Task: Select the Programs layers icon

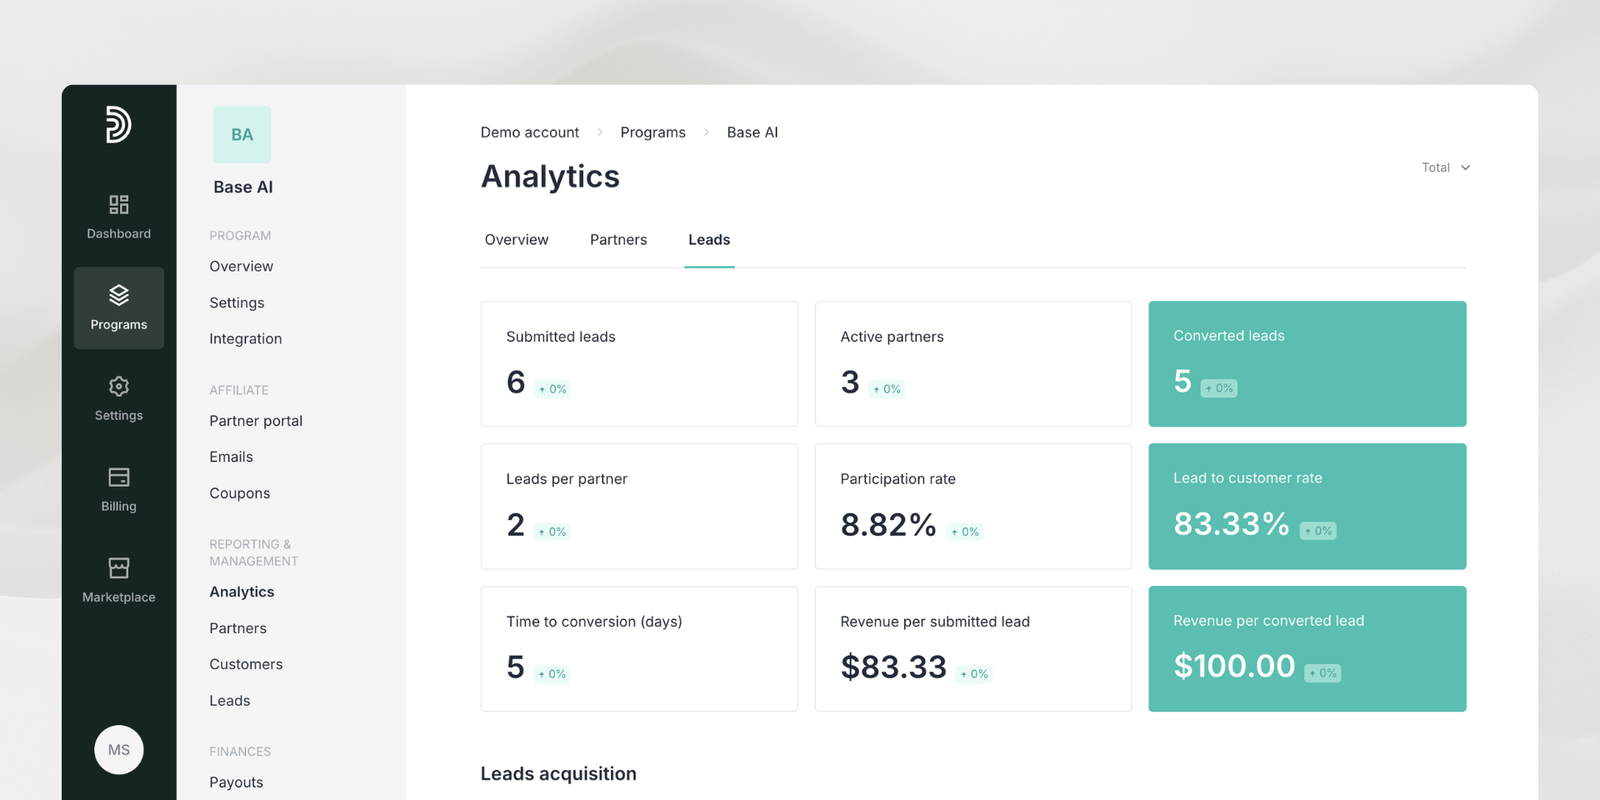Action: click(x=119, y=295)
